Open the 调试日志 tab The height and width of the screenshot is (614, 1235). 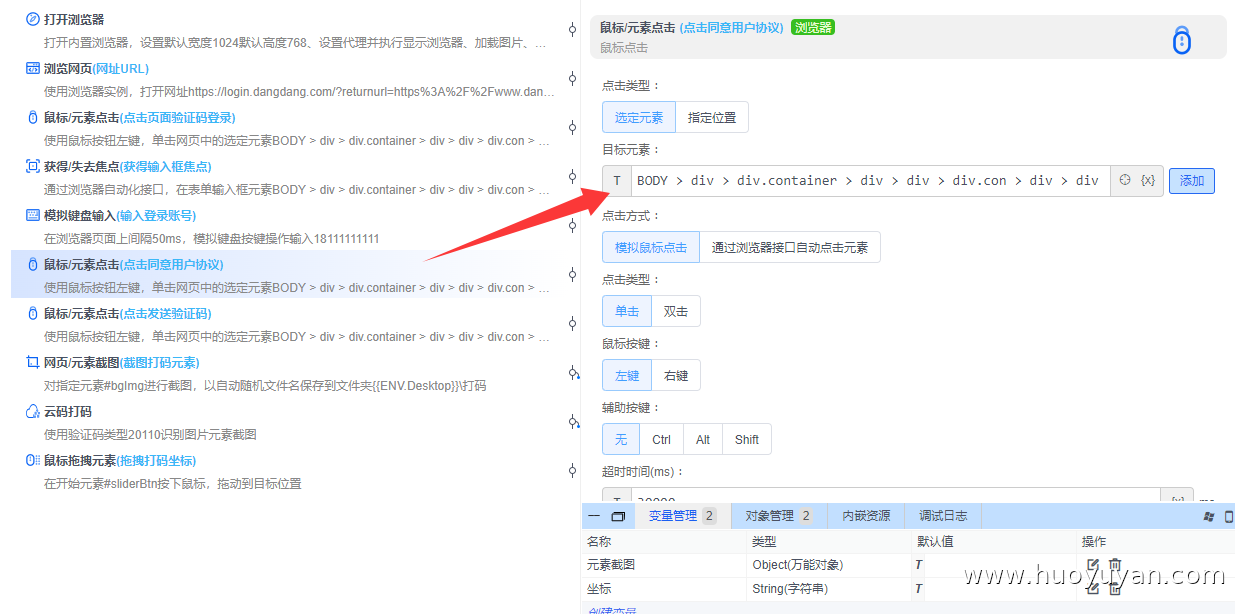943,516
